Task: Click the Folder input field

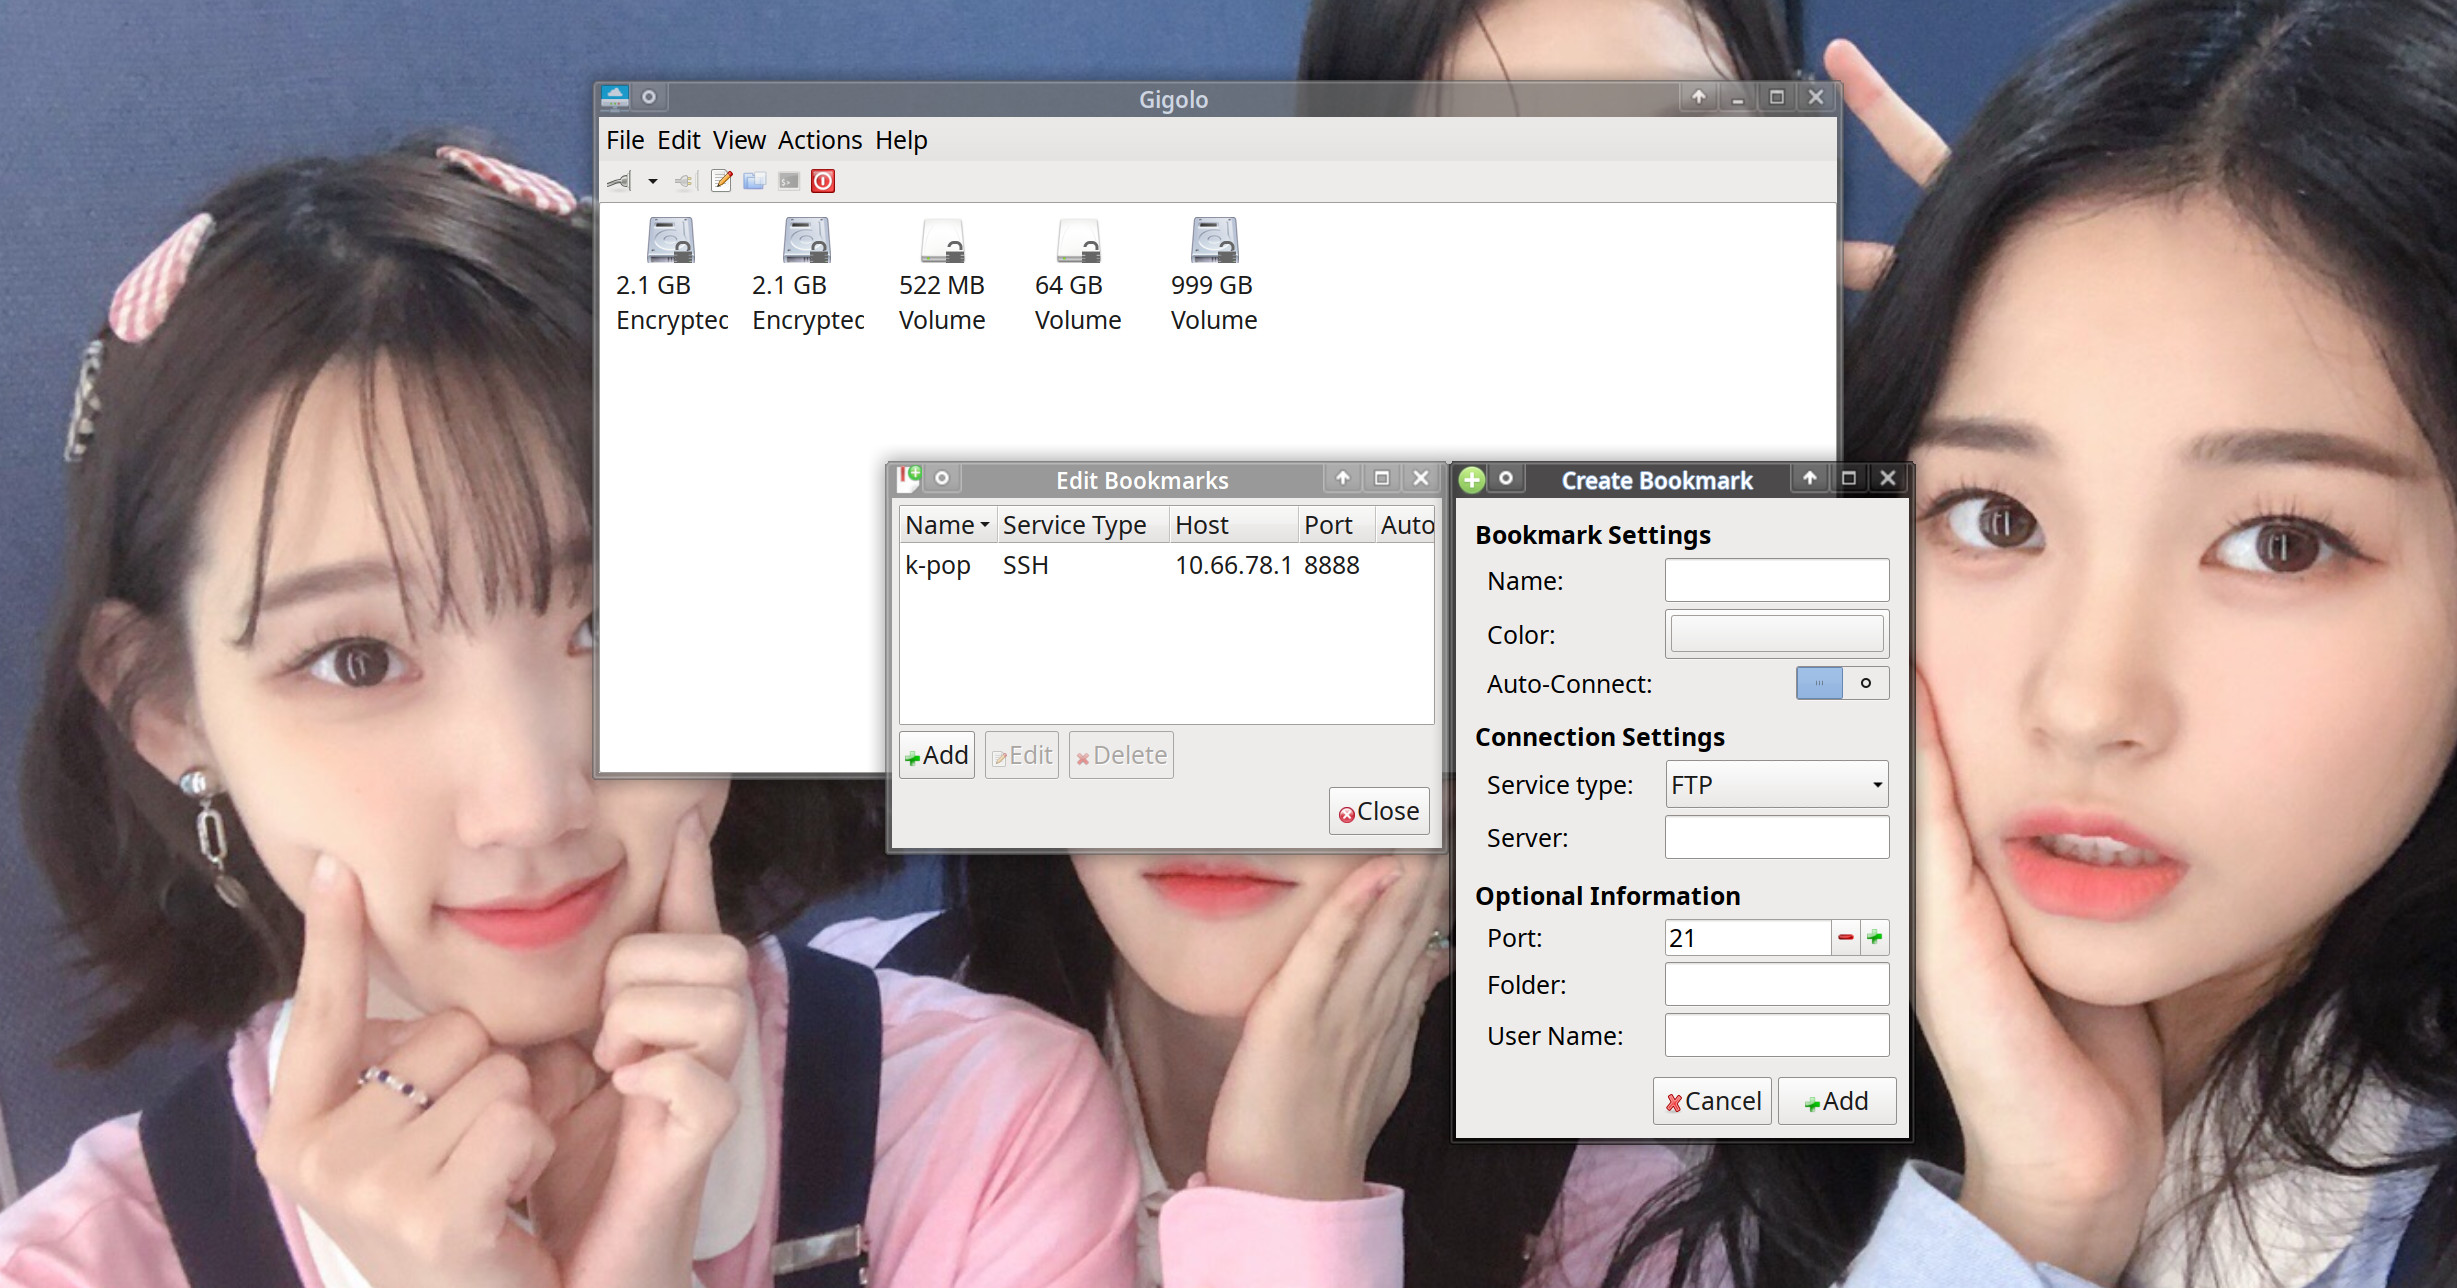Action: 1777,985
